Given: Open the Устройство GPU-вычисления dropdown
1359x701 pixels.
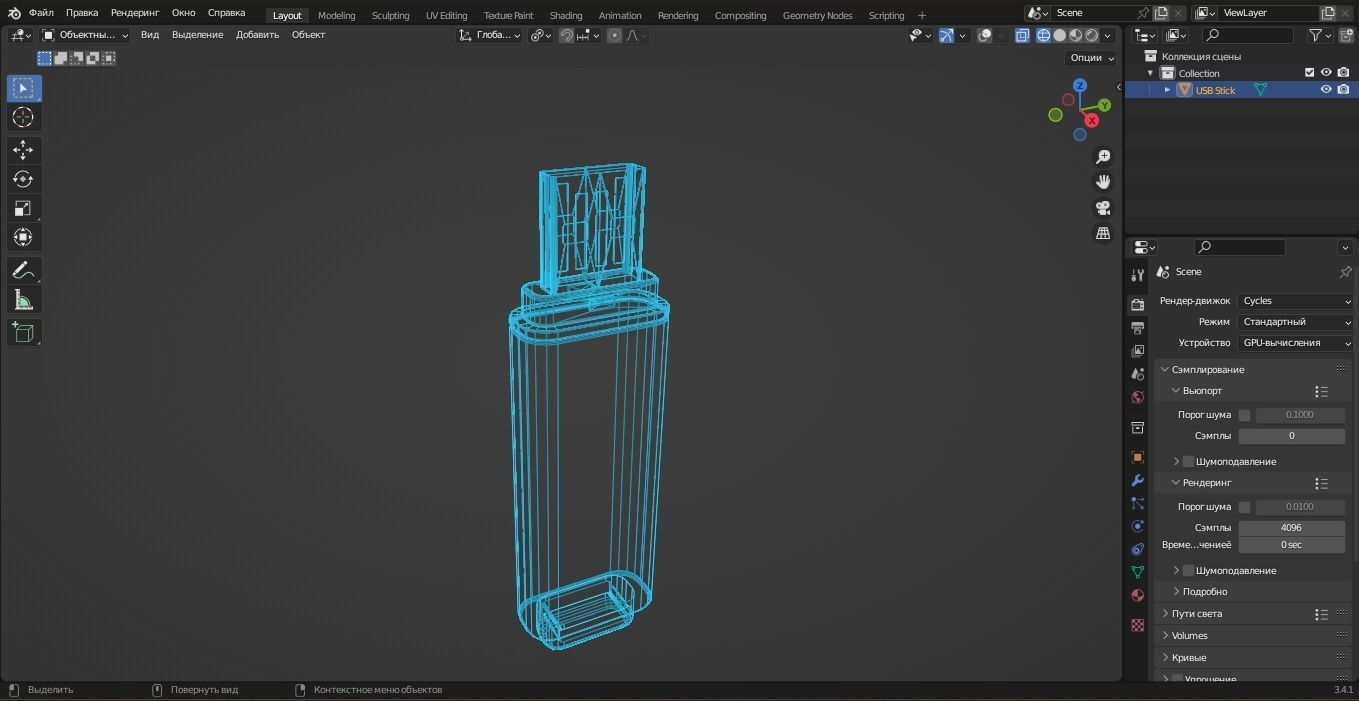Looking at the screenshot, I should (1295, 343).
